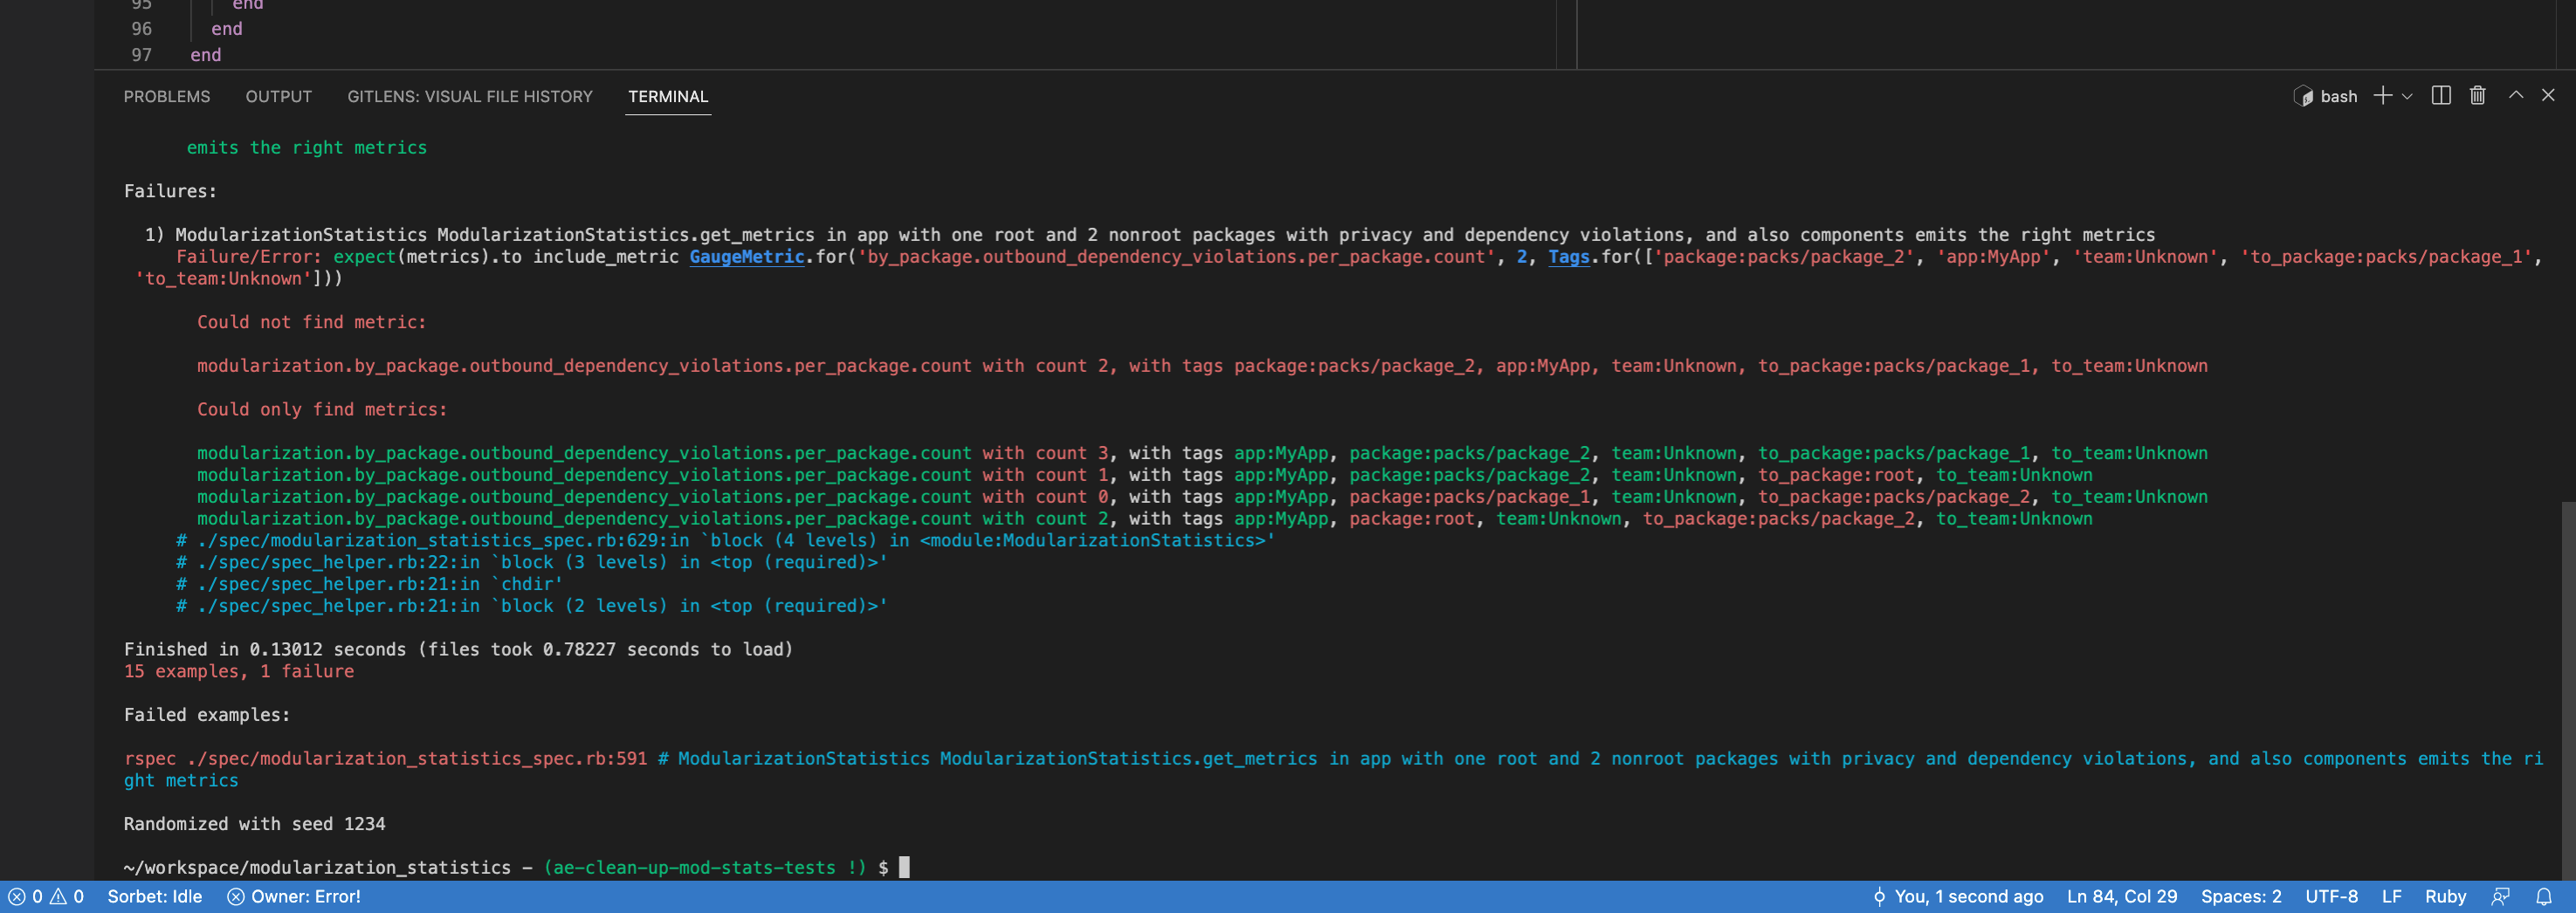Click 'Failed examples:' text

(207, 716)
